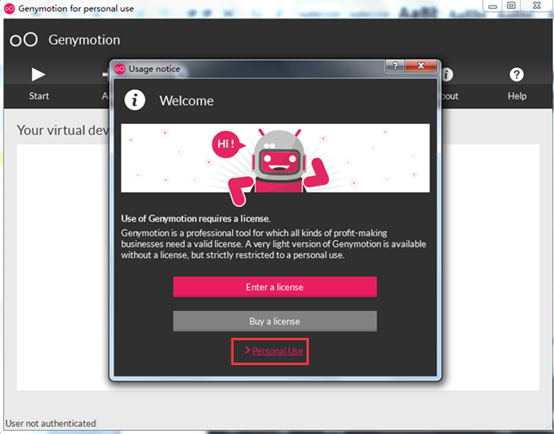554x434 pixels.
Task: Click the Genymotion double-circle logo in header
Action: pos(24,40)
